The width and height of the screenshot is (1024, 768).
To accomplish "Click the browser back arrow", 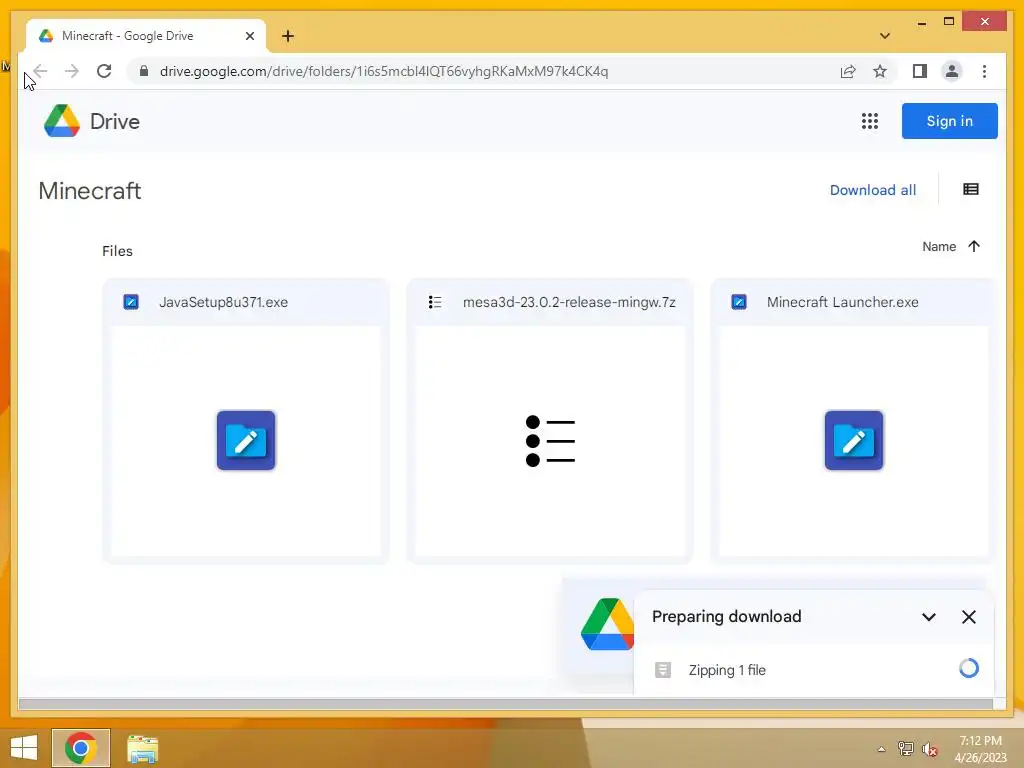I will [x=40, y=71].
